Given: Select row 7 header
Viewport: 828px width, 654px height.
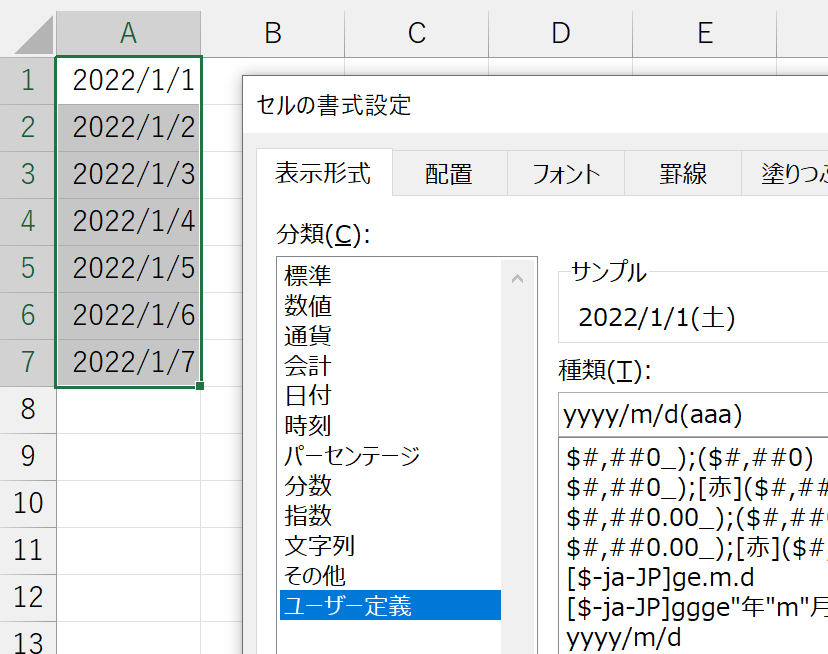Looking at the screenshot, I should 27,362.
